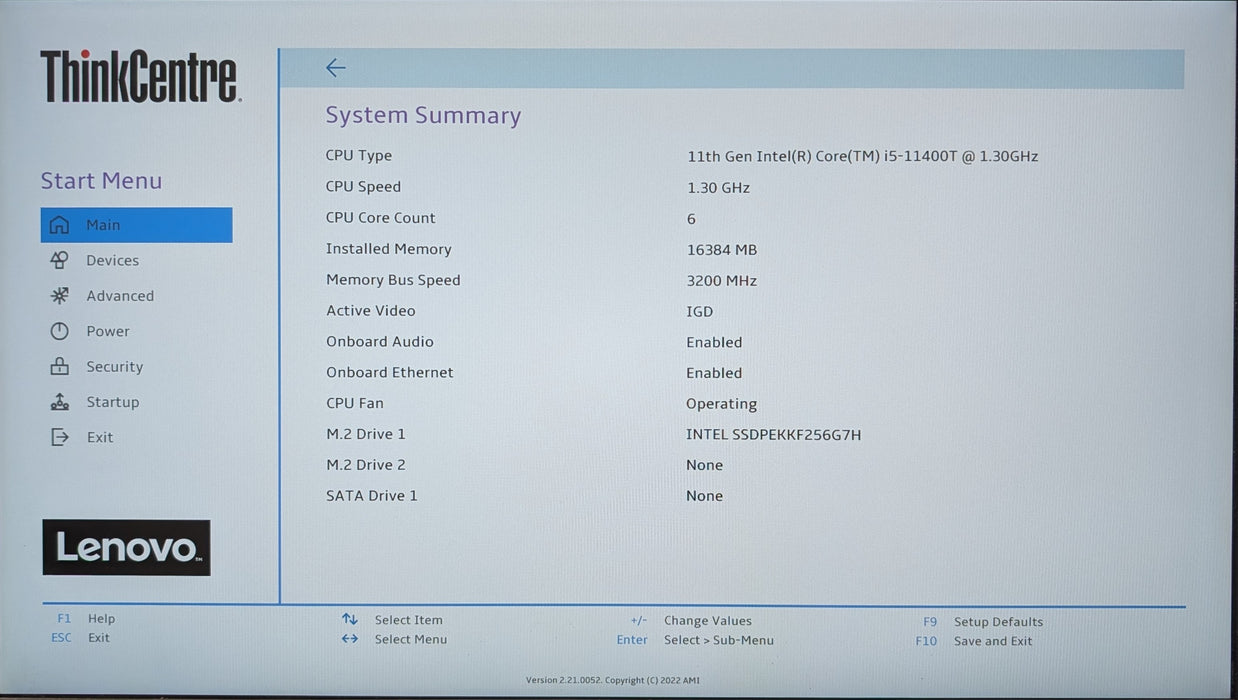Click the Lenovo logo
The height and width of the screenshot is (700, 1238).
[x=126, y=547]
